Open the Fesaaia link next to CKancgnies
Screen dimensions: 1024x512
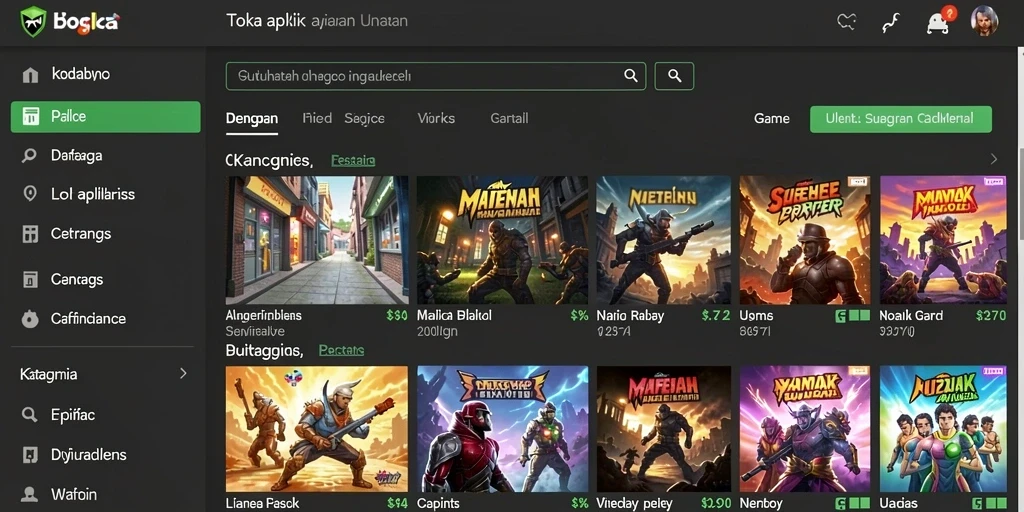(353, 160)
